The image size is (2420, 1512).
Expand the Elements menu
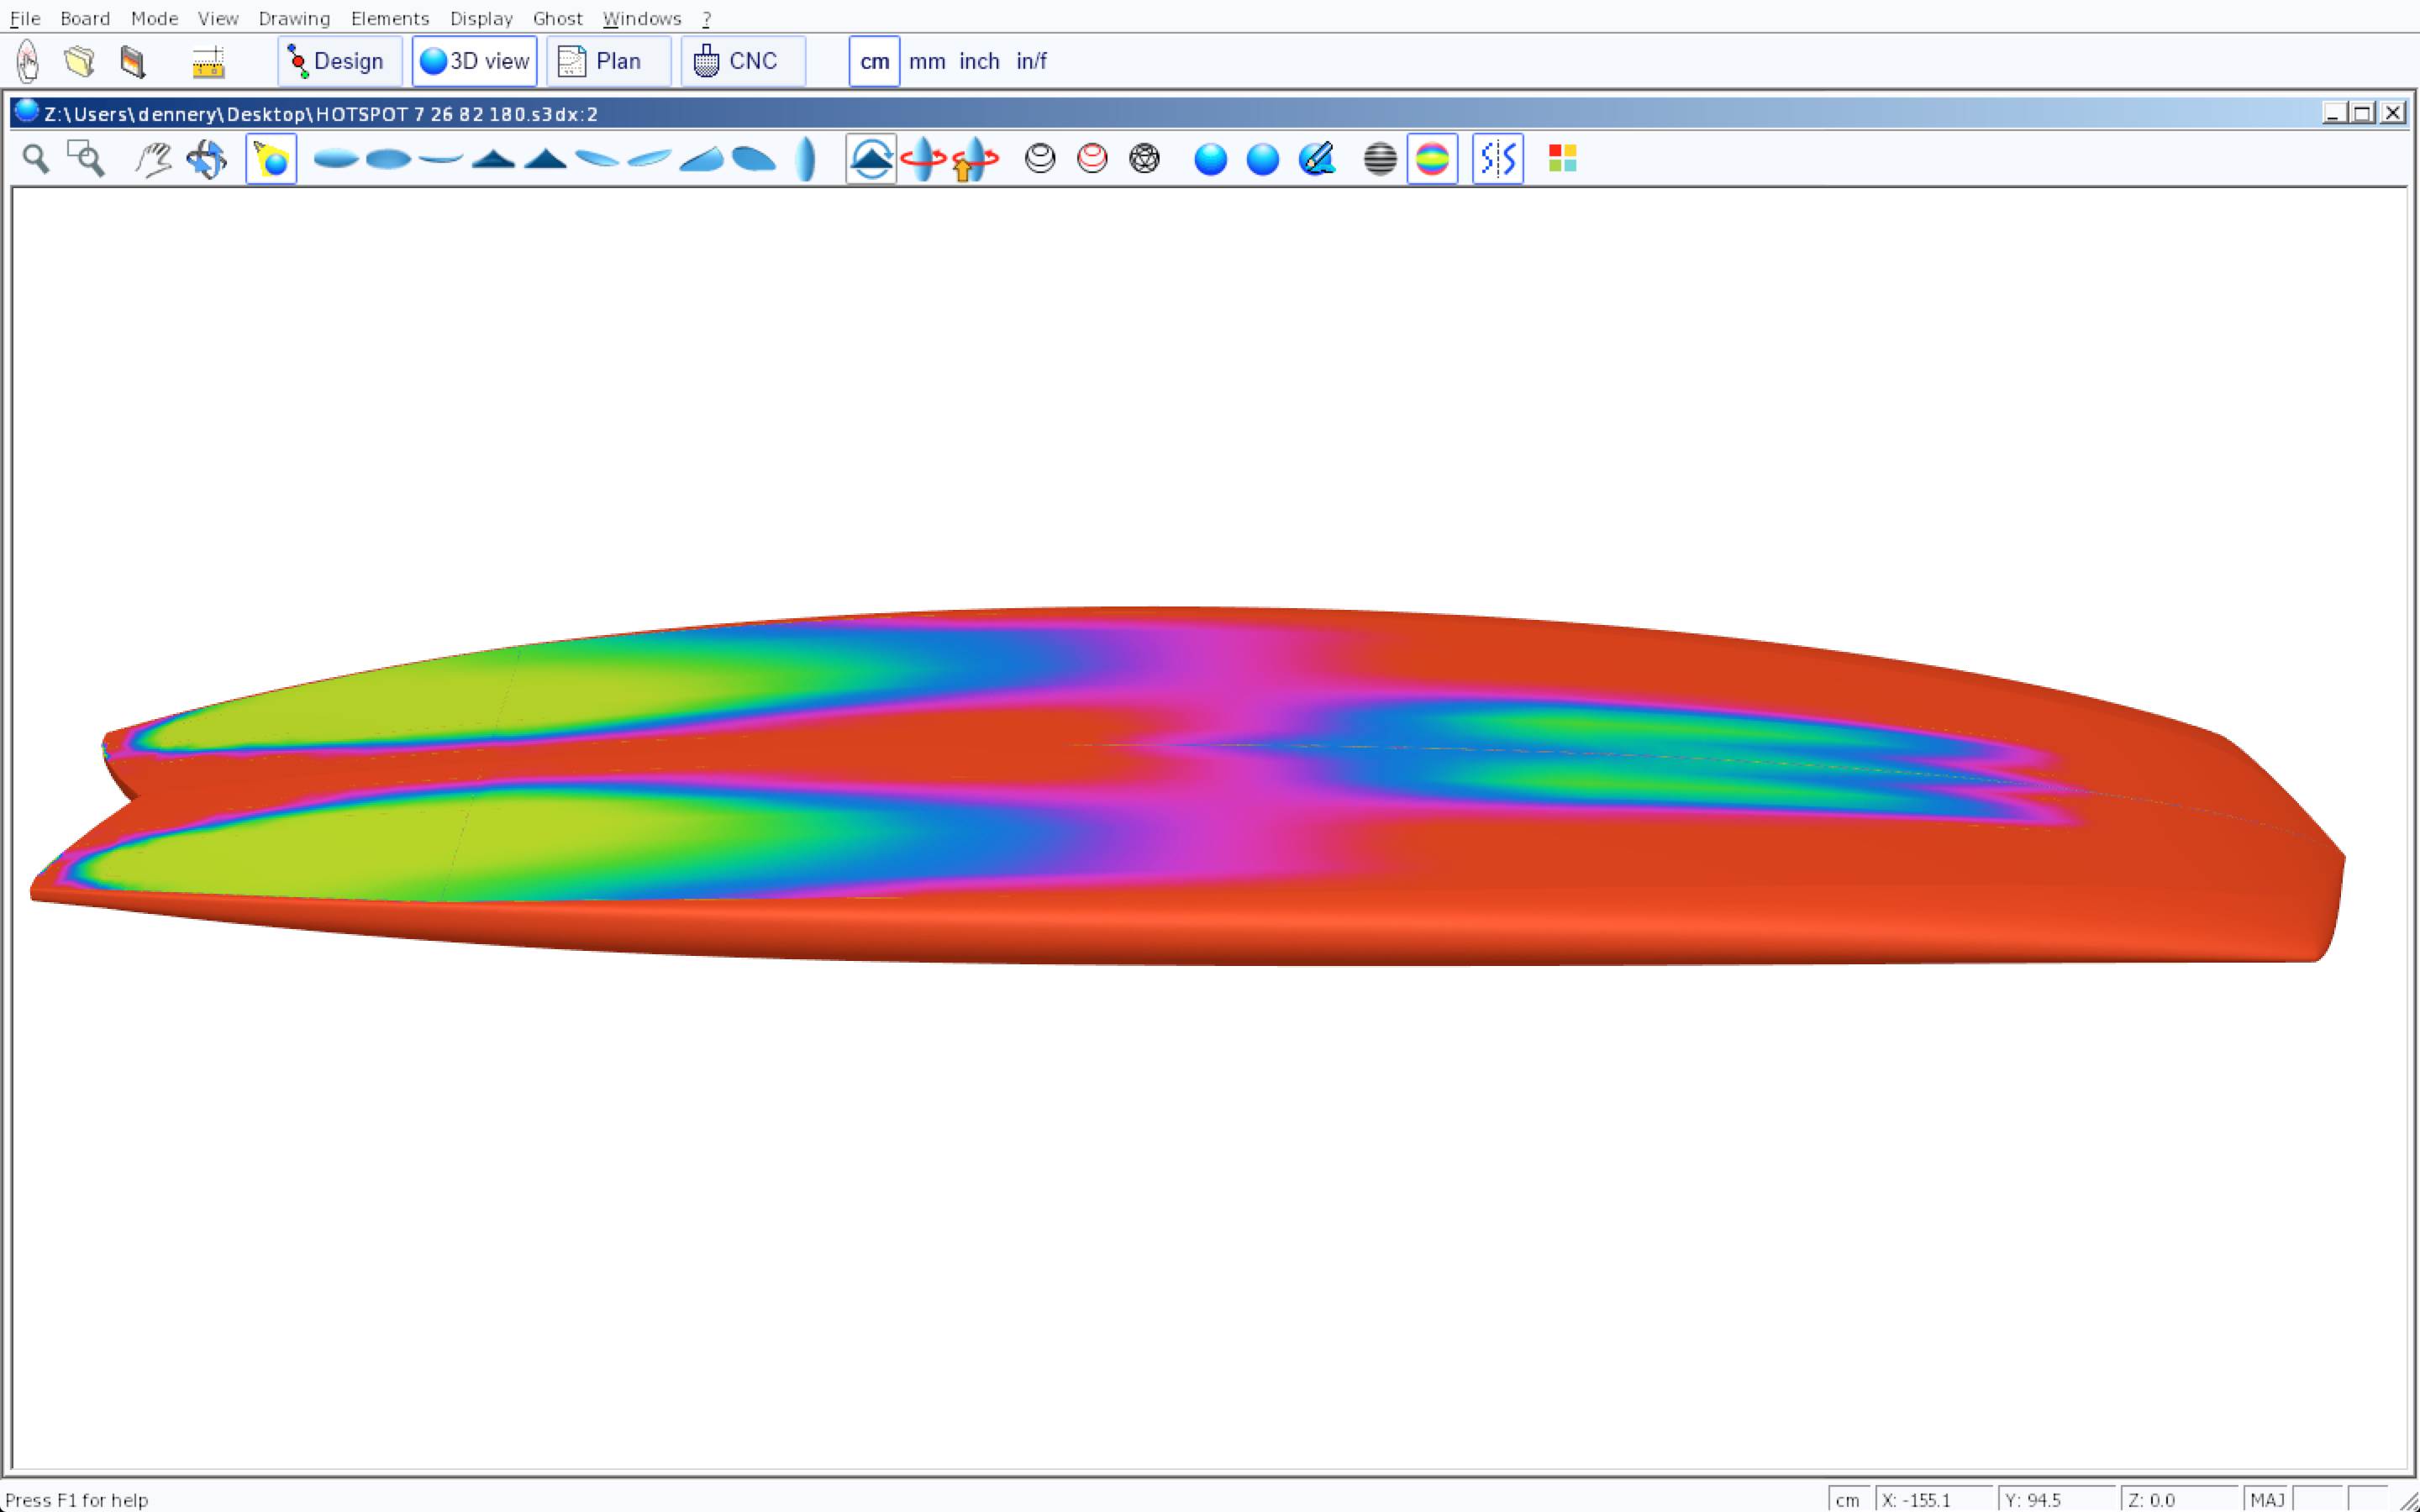point(390,18)
